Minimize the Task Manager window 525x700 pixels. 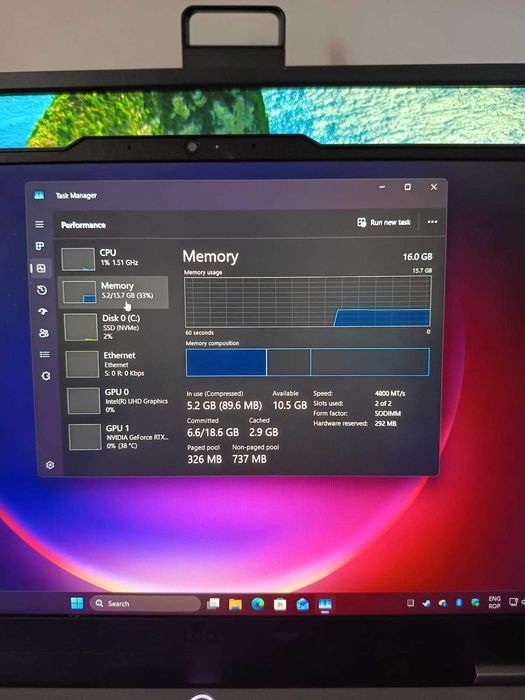point(382,187)
